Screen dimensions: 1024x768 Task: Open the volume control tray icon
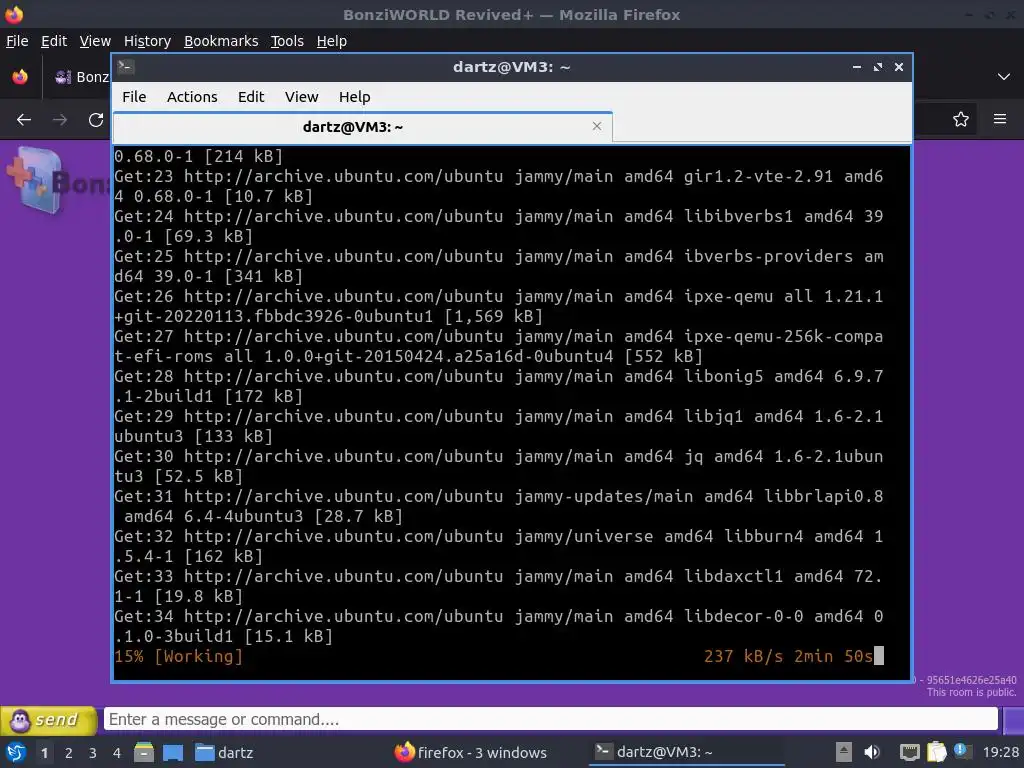[872, 752]
